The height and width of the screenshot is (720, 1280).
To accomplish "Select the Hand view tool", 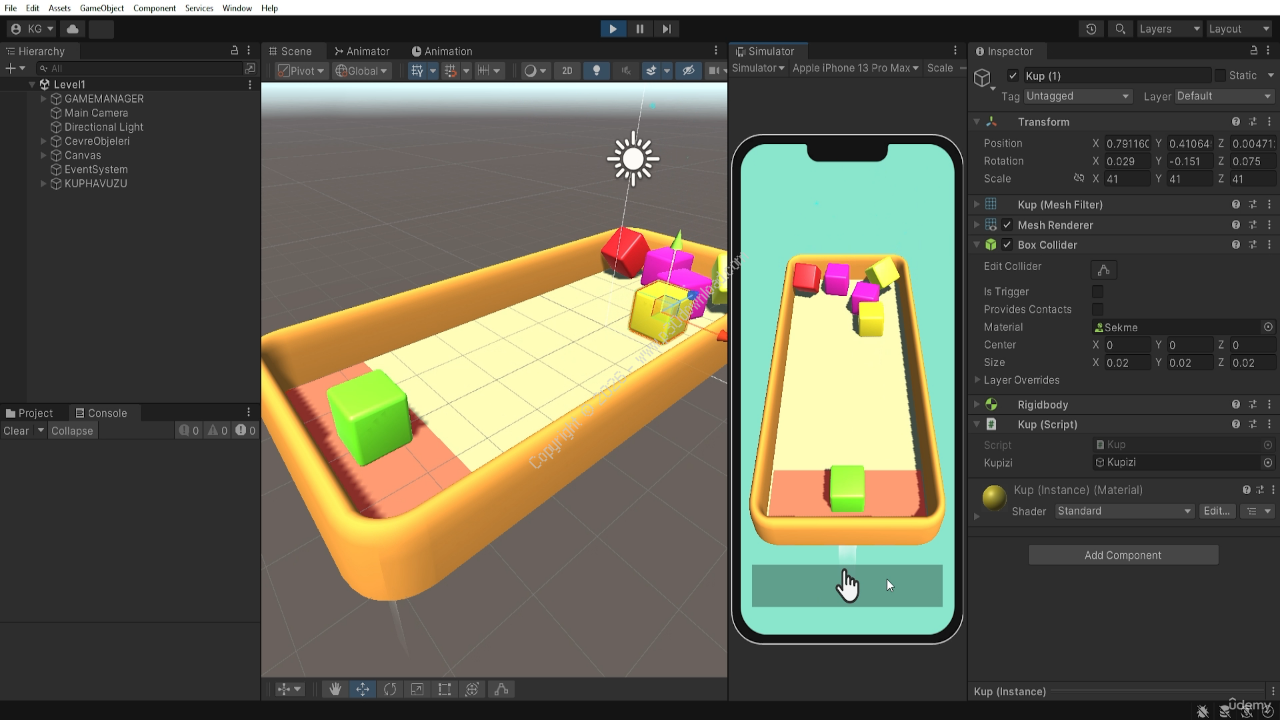I will (x=335, y=689).
